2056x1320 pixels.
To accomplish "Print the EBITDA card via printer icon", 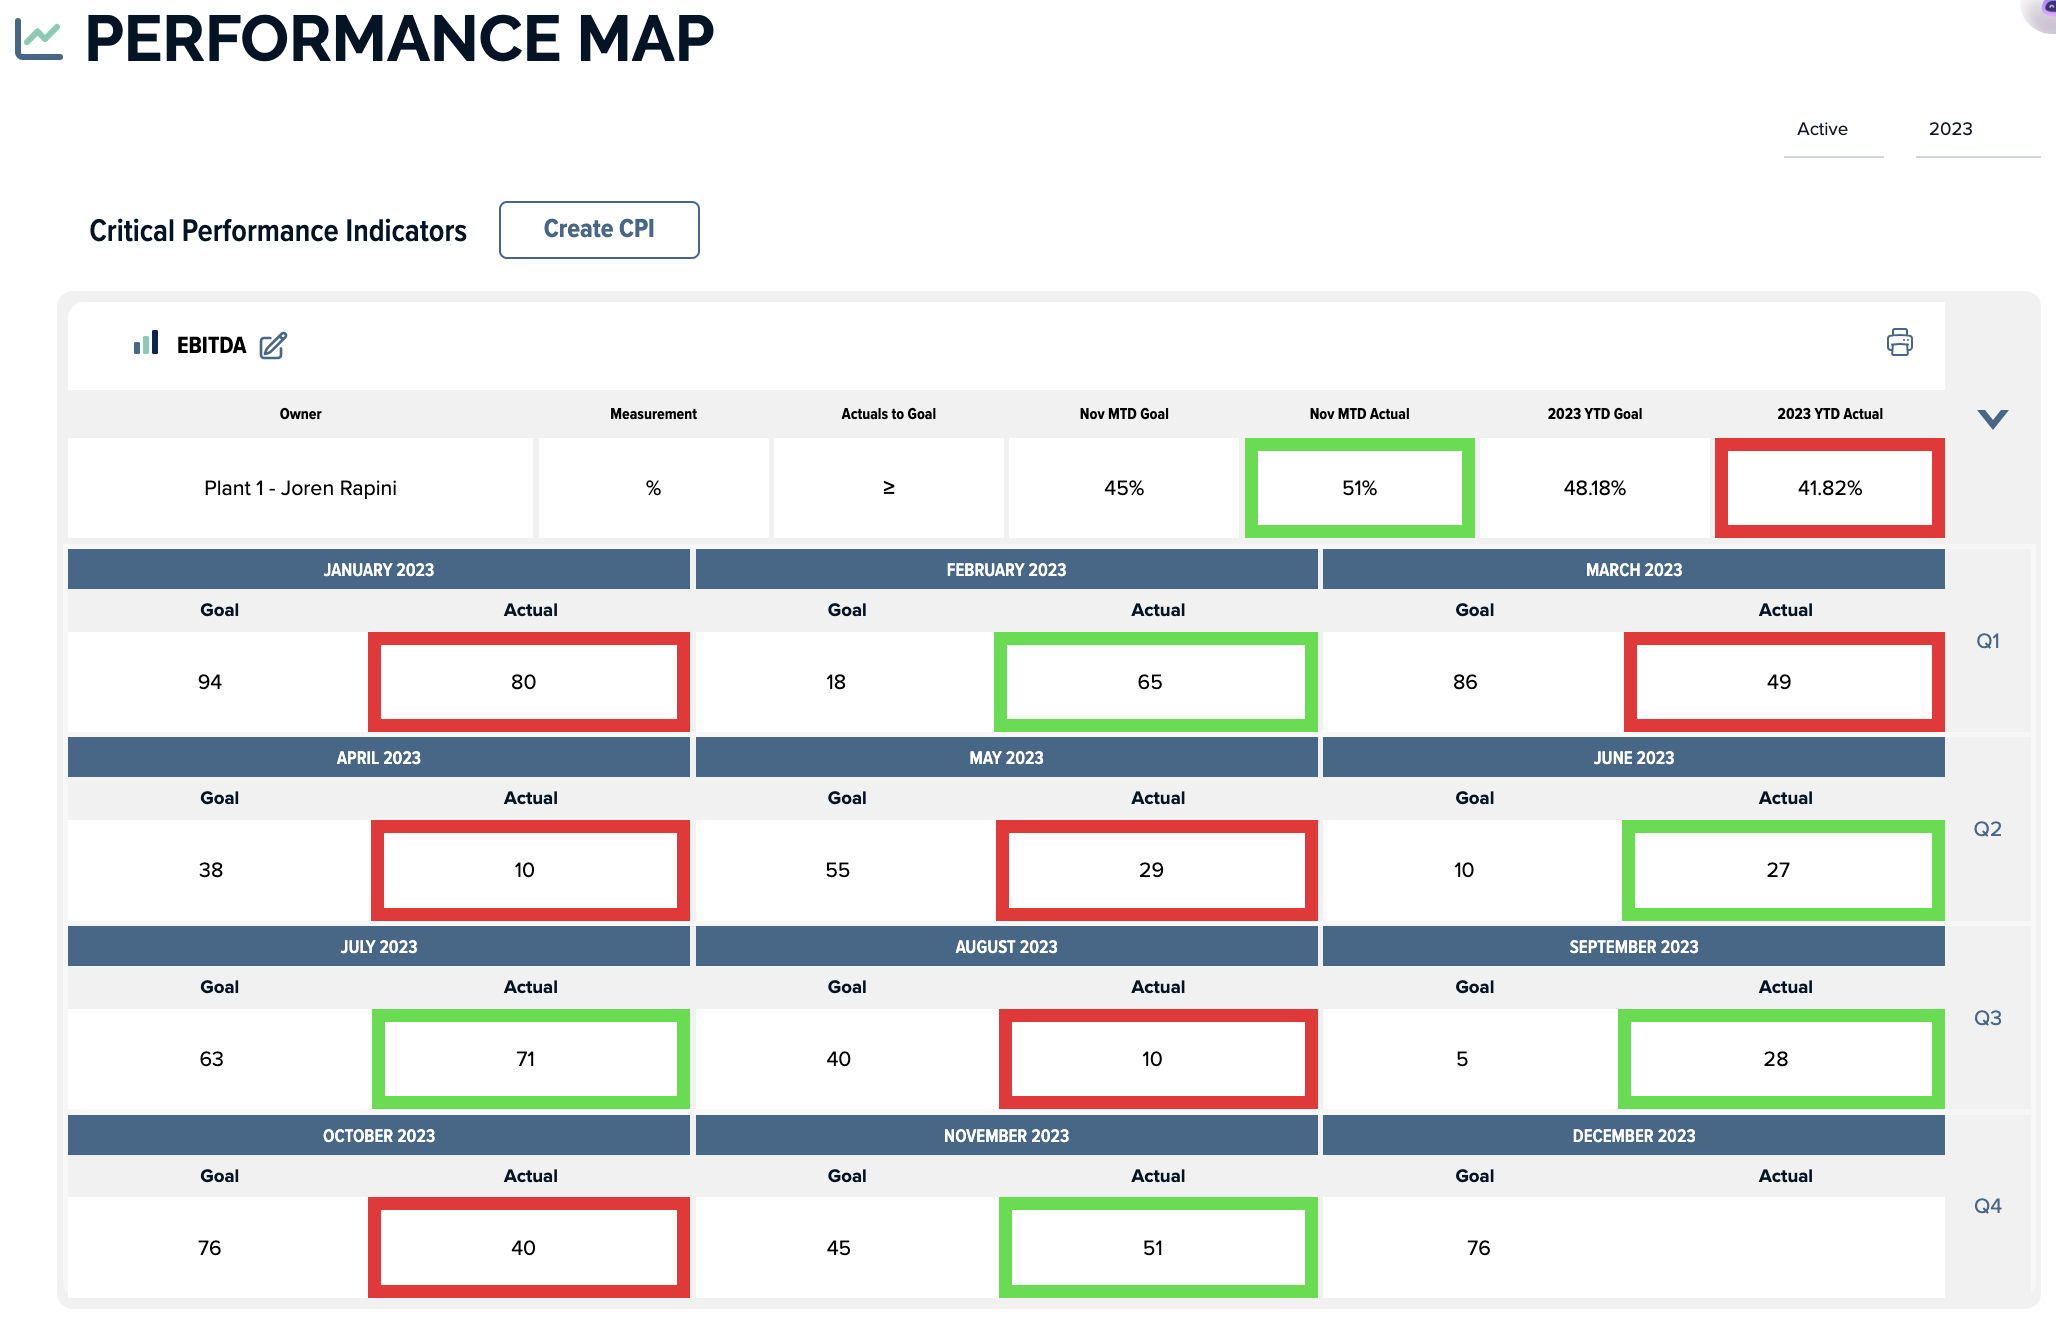I will click(1899, 343).
